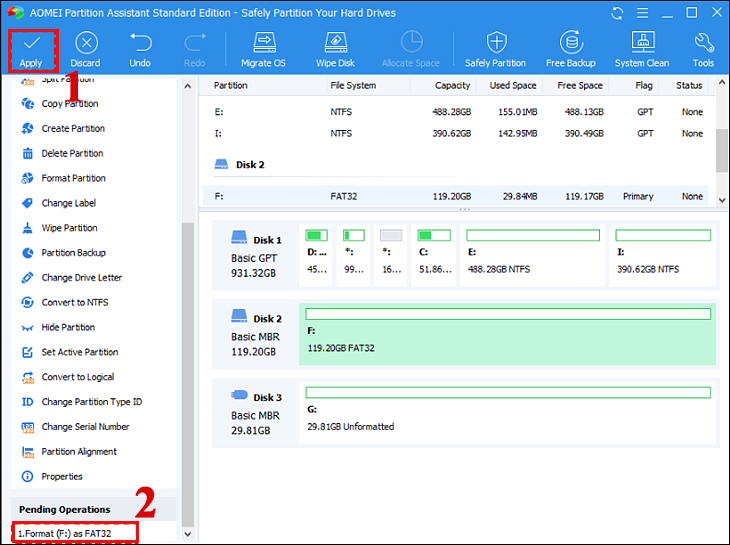Click the sidebar vertical scrollbar thumb

click(x=188, y=375)
